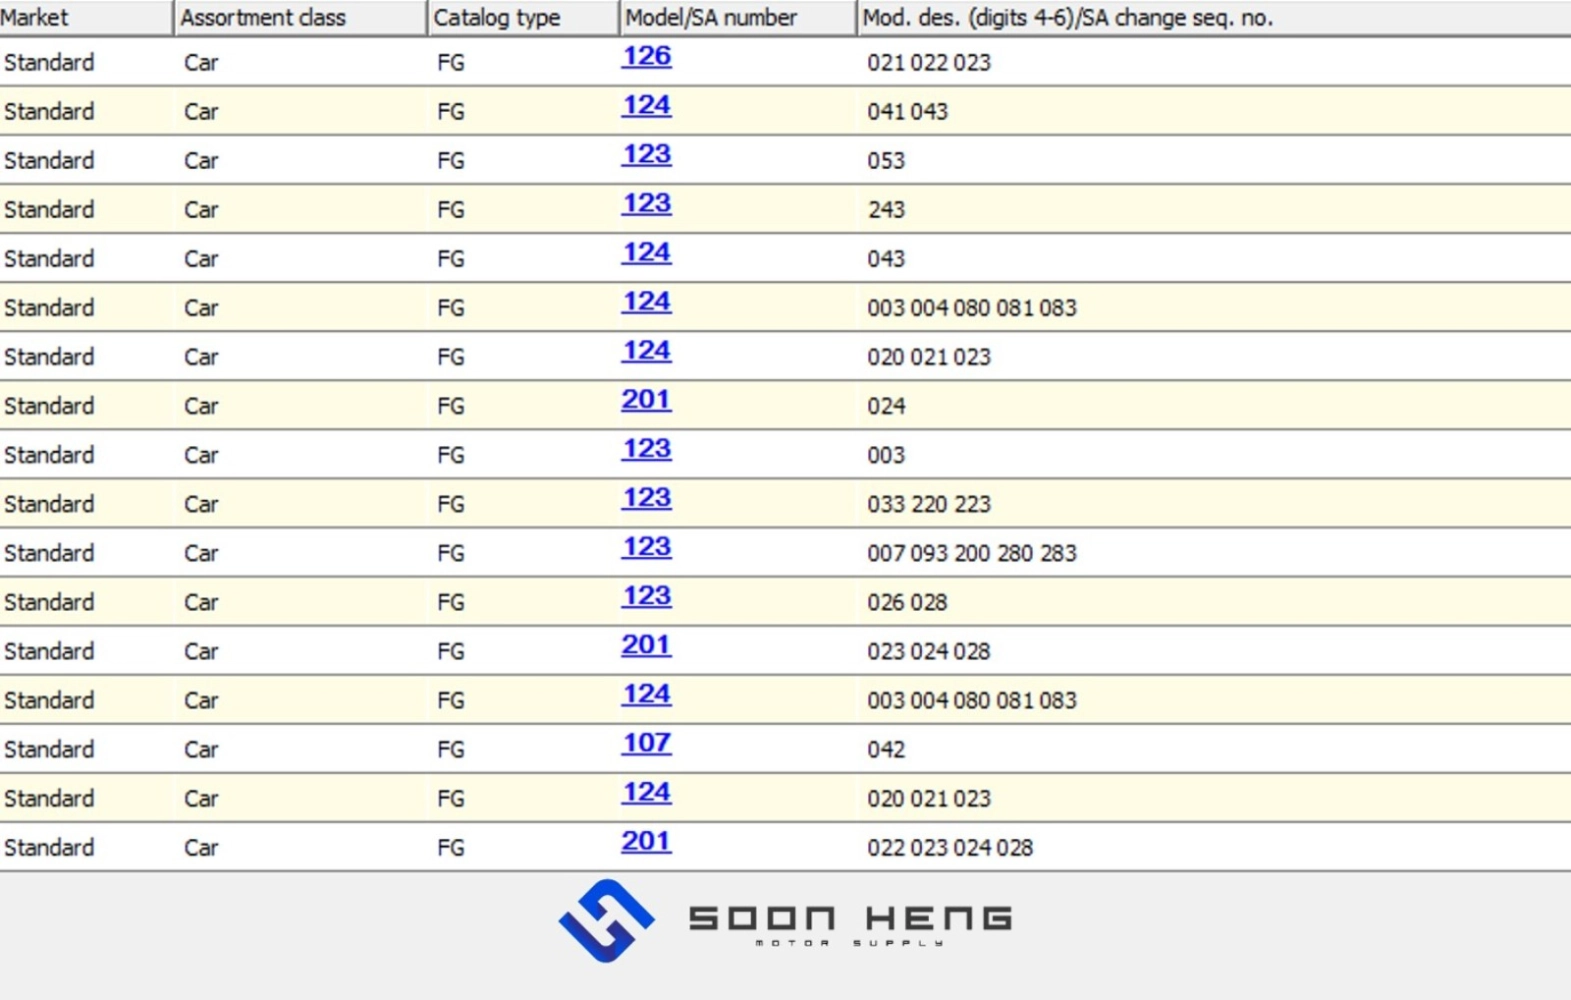The width and height of the screenshot is (1571, 1000).
Task: Select the 123 link in the 003 row
Action: point(646,449)
